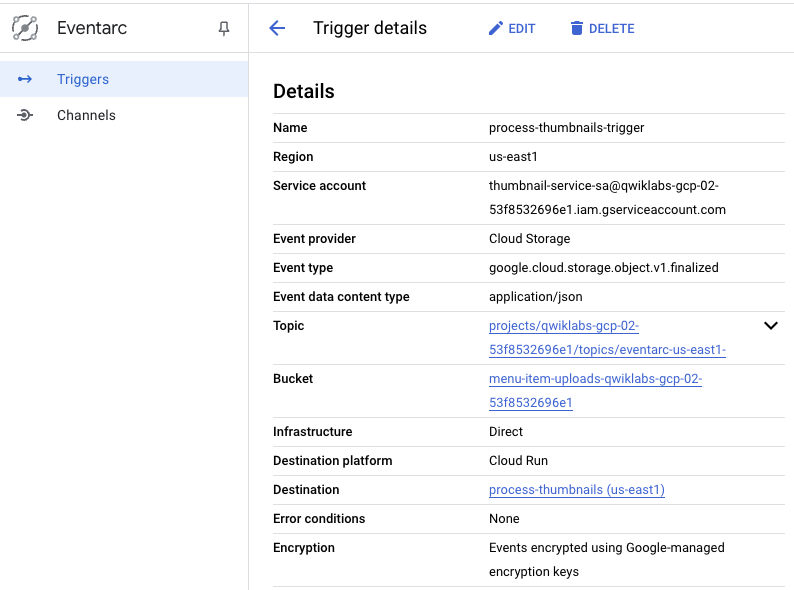This screenshot has height=590, width=794.
Task: Click the application/json content type value
Action: [x=535, y=297]
